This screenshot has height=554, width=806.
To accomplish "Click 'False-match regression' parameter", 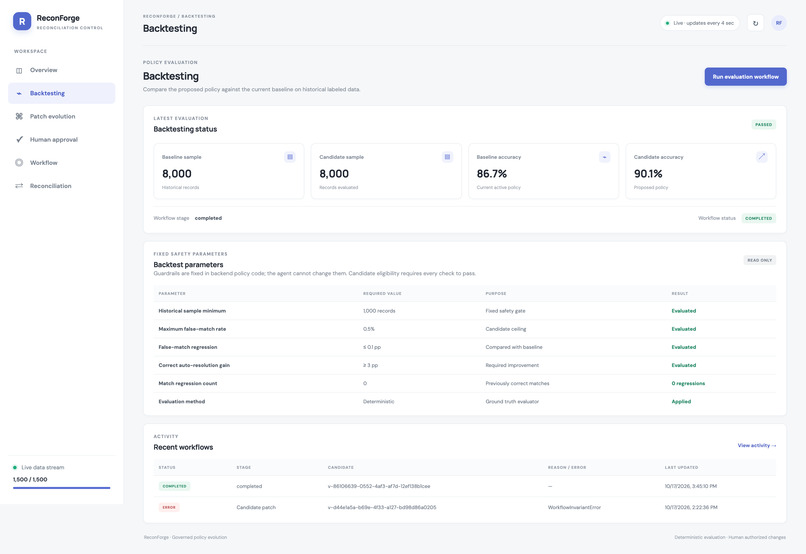I will [x=188, y=347].
